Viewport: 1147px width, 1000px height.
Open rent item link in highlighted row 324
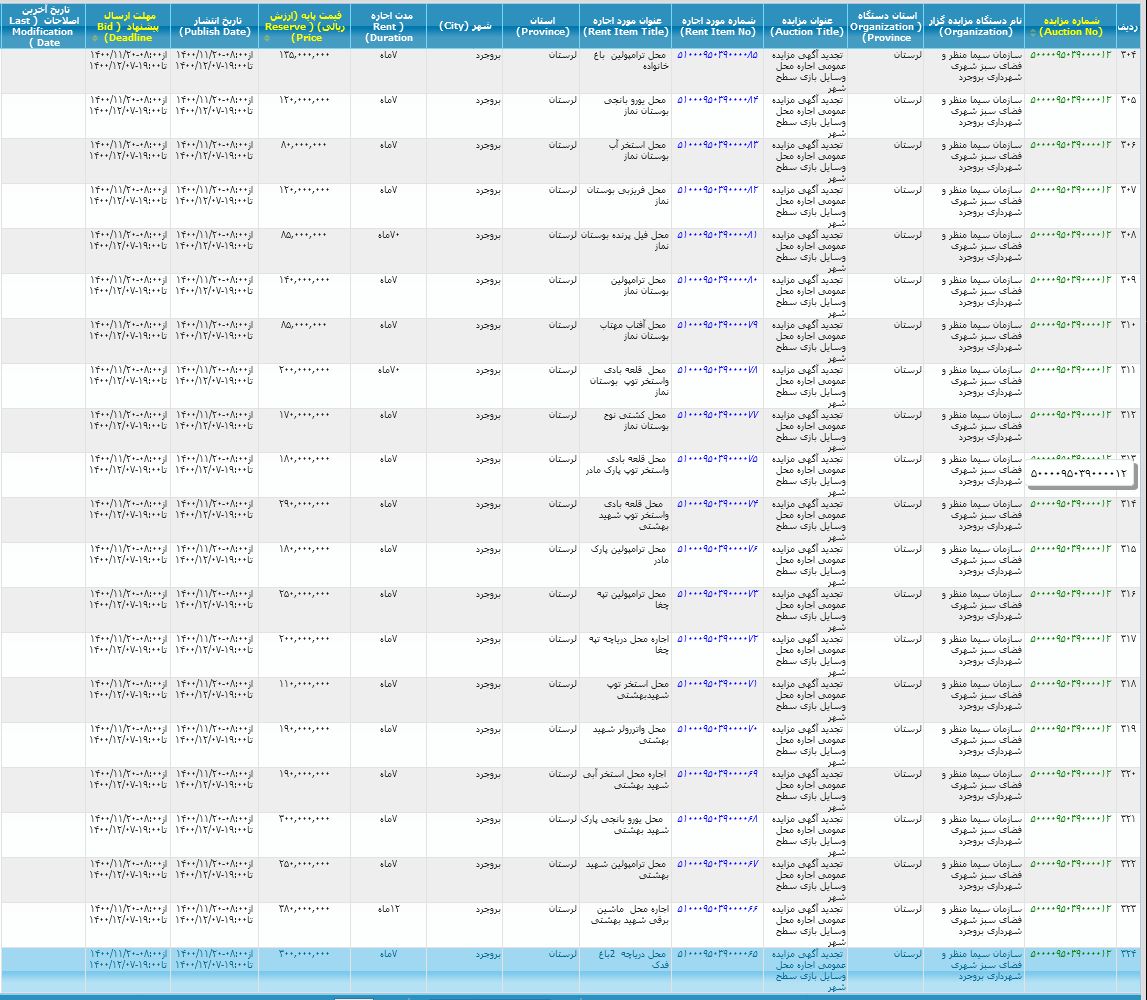[x=718, y=954]
